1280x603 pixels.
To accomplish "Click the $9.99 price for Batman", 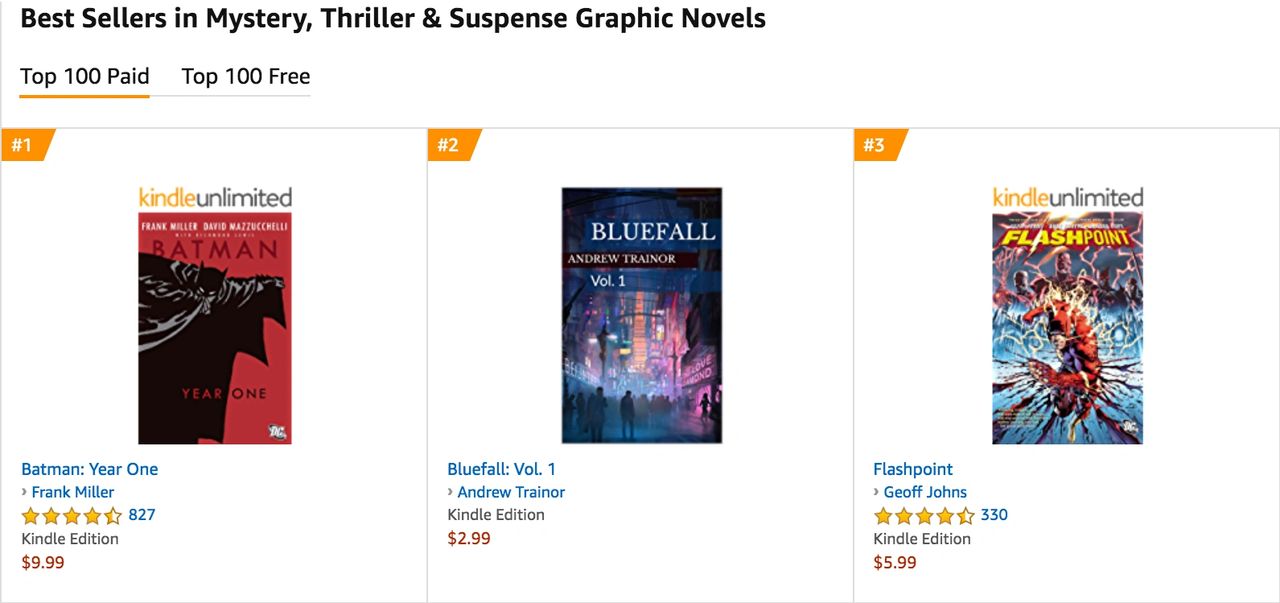I will click(x=43, y=562).
